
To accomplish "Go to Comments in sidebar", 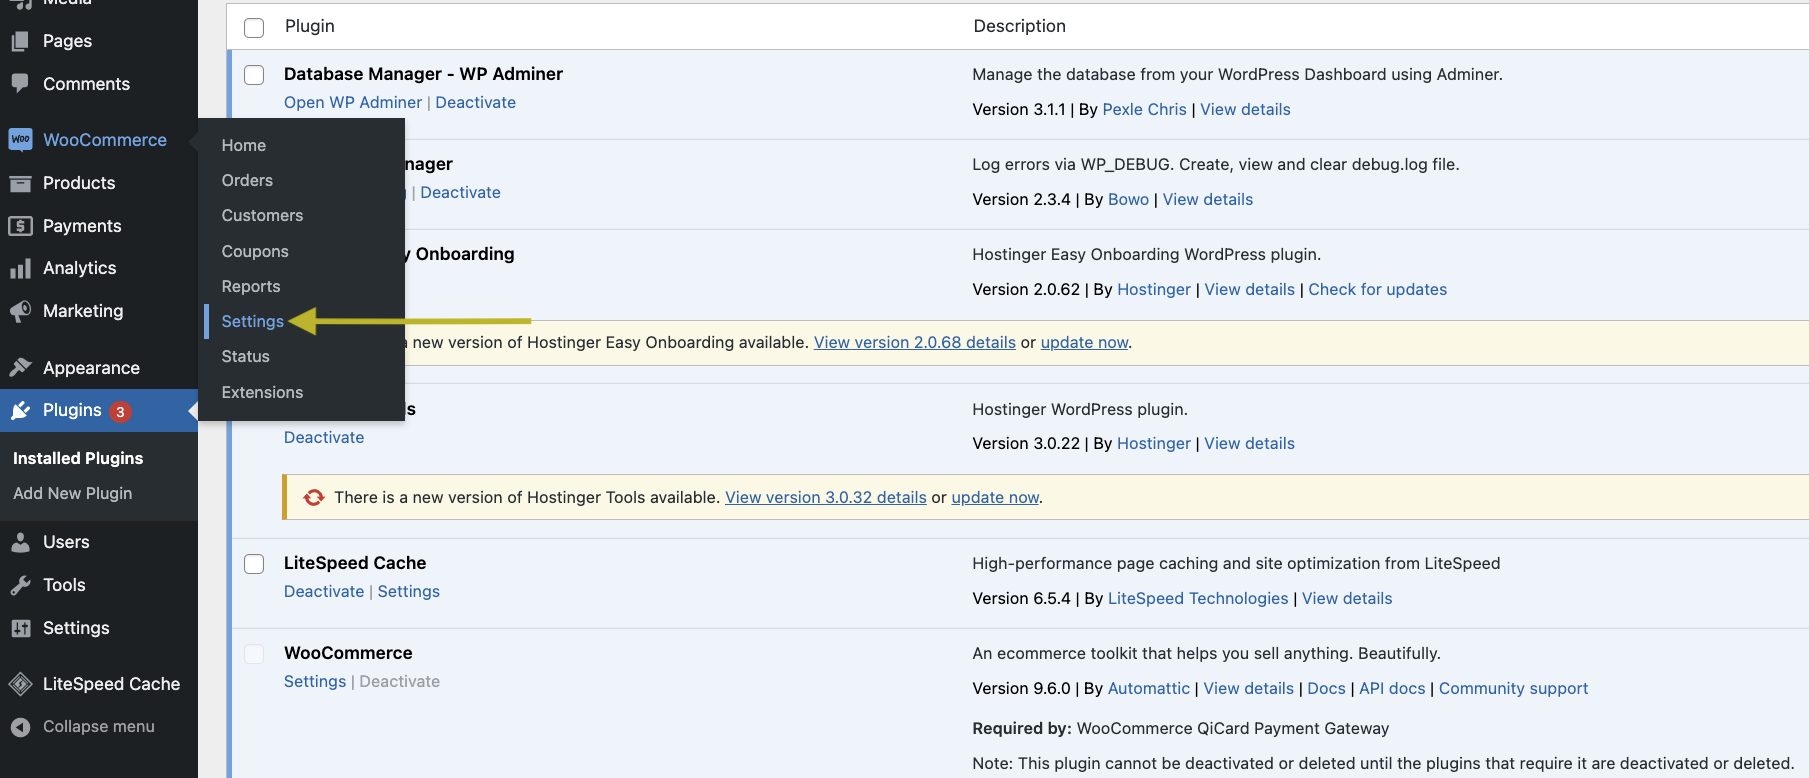I will pyautogui.click(x=86, y=84).
